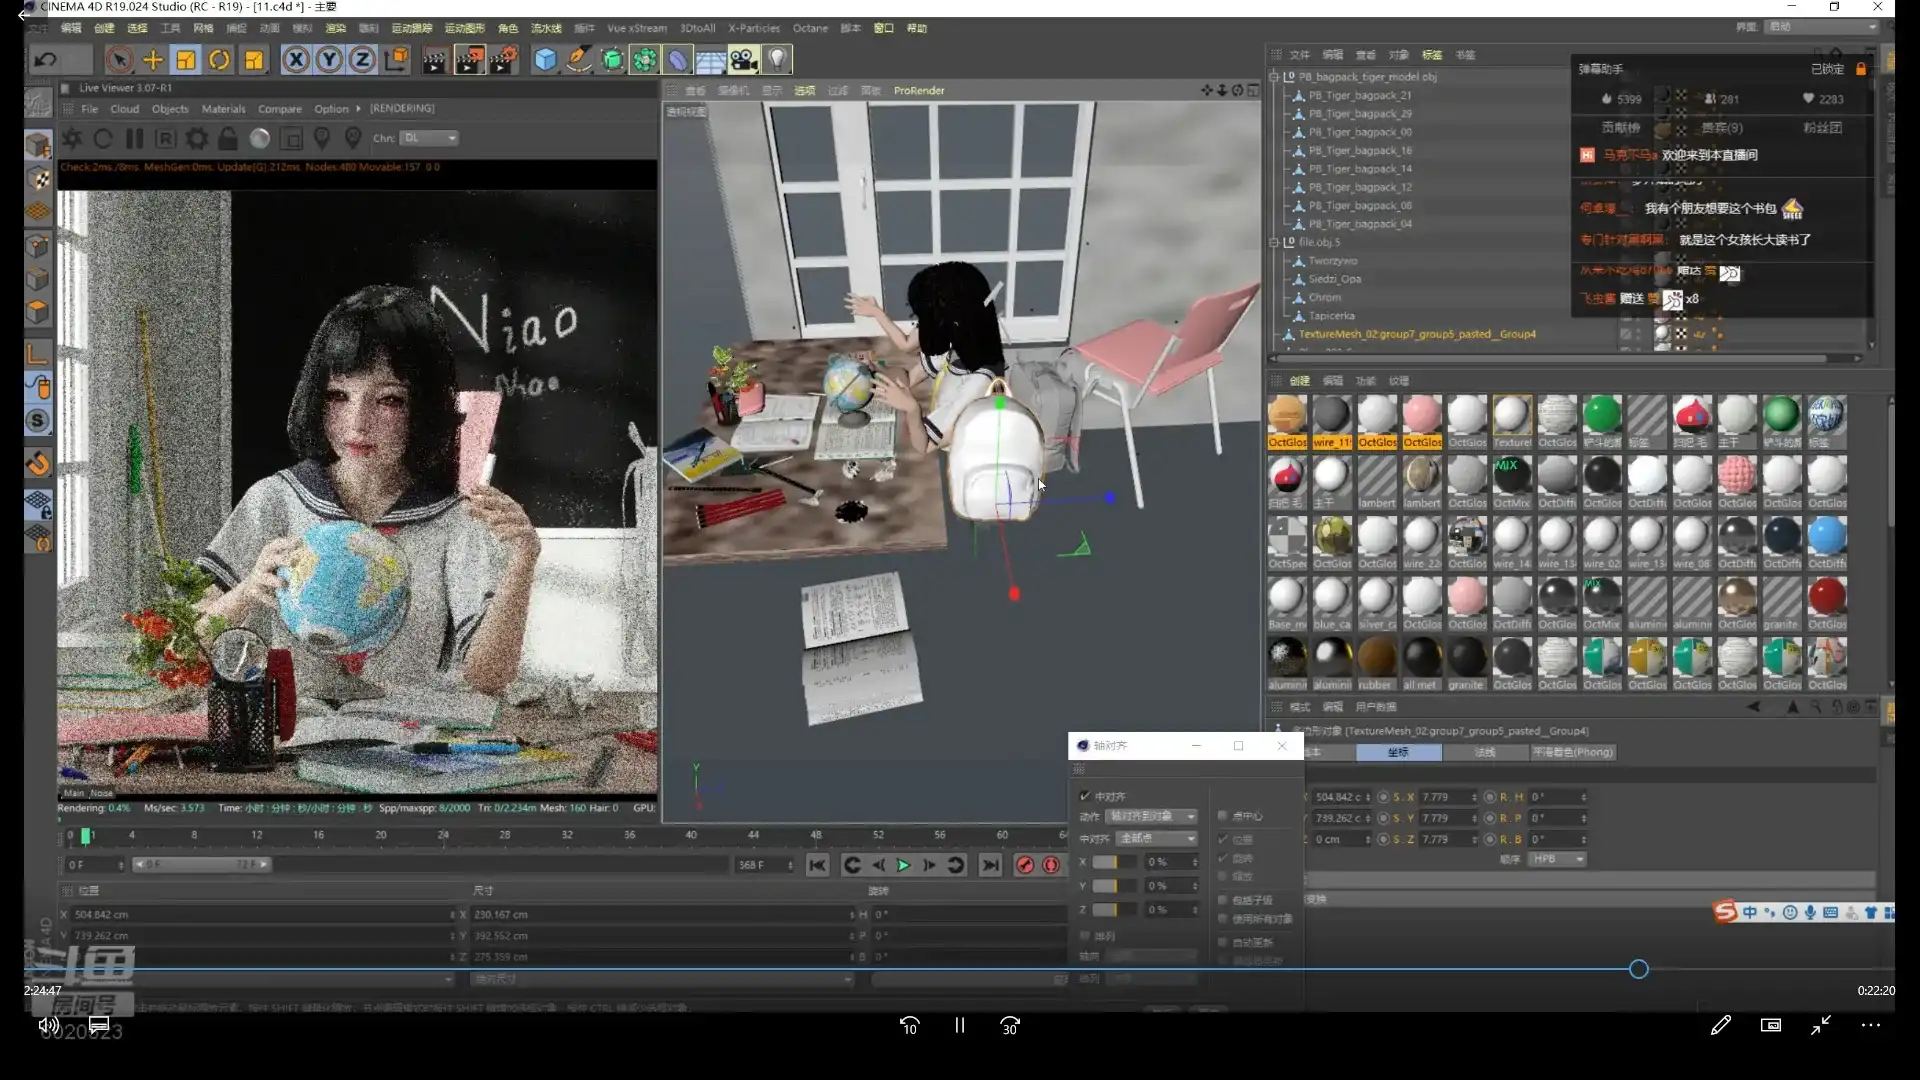Select the Rotate tool icon
This screenshot has width=1920, height=1080.
(220, 60)
